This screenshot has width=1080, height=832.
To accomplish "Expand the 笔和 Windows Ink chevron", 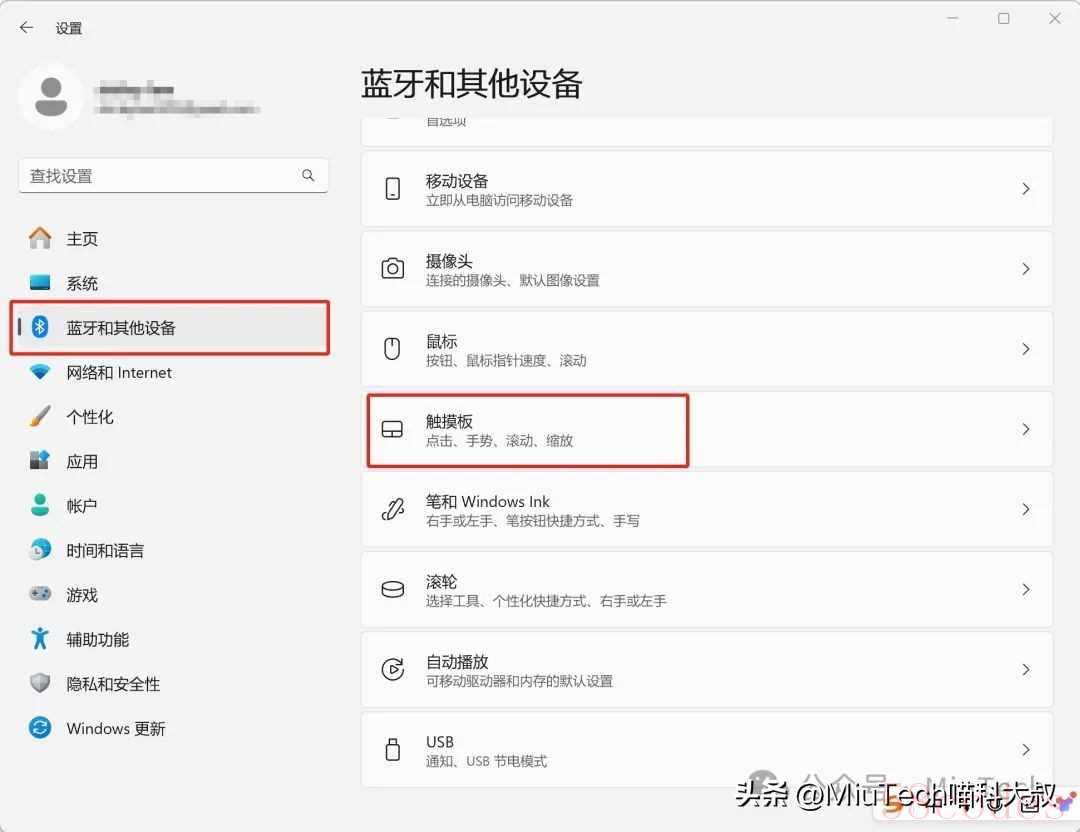I will [1026, 510].
